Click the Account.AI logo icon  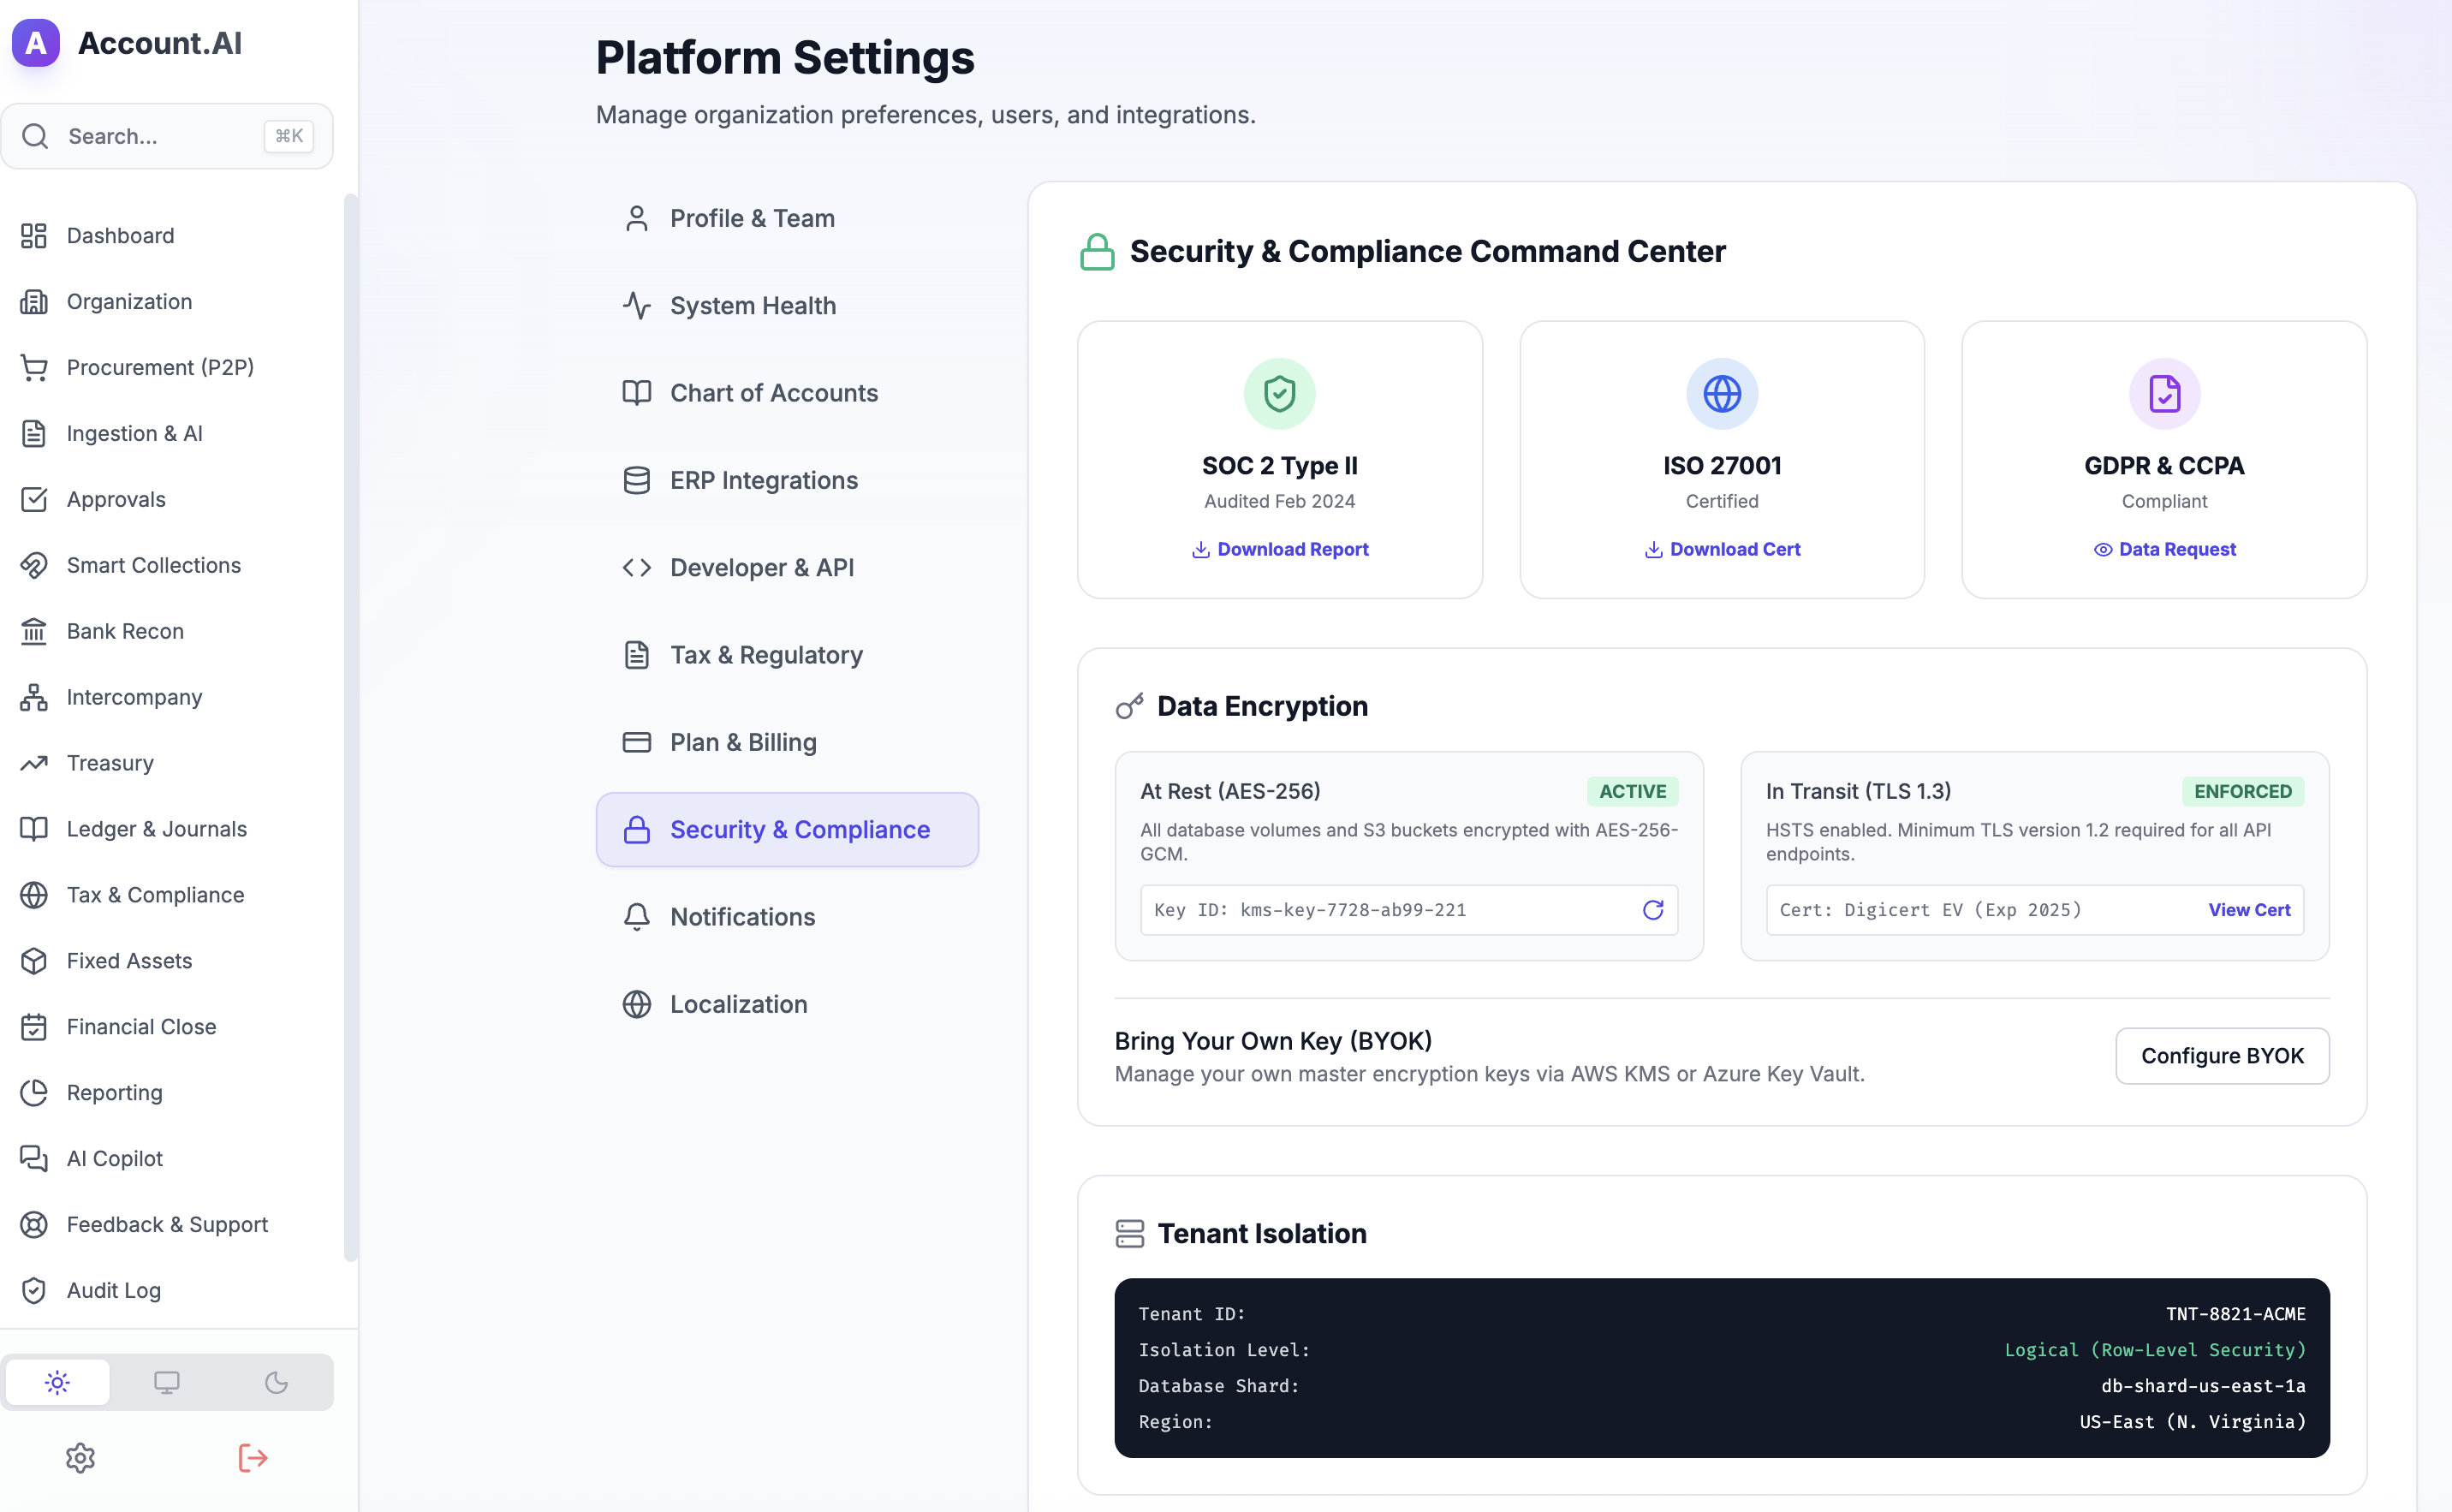click(x=36, y=43)
